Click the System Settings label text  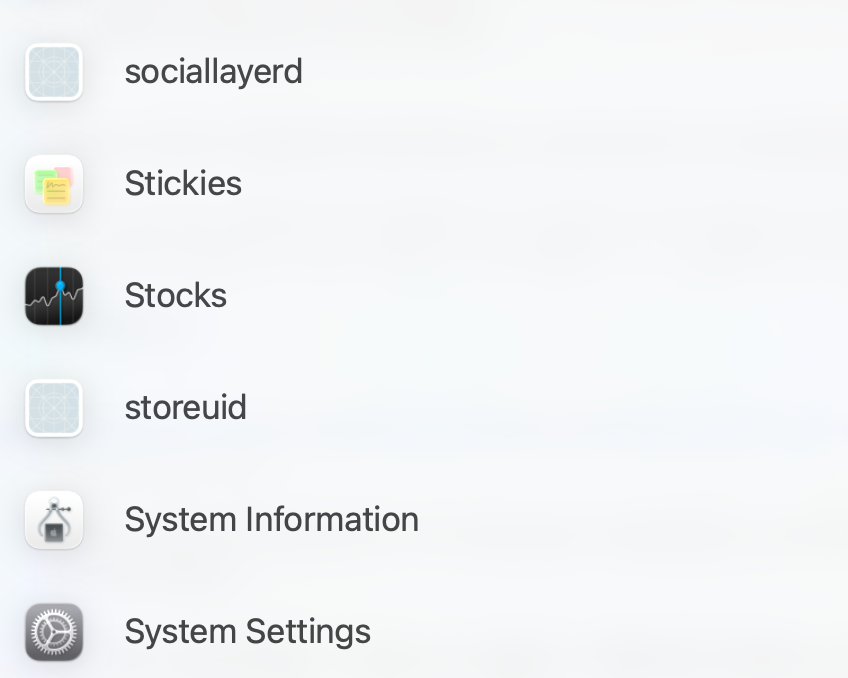pos(247,632)
